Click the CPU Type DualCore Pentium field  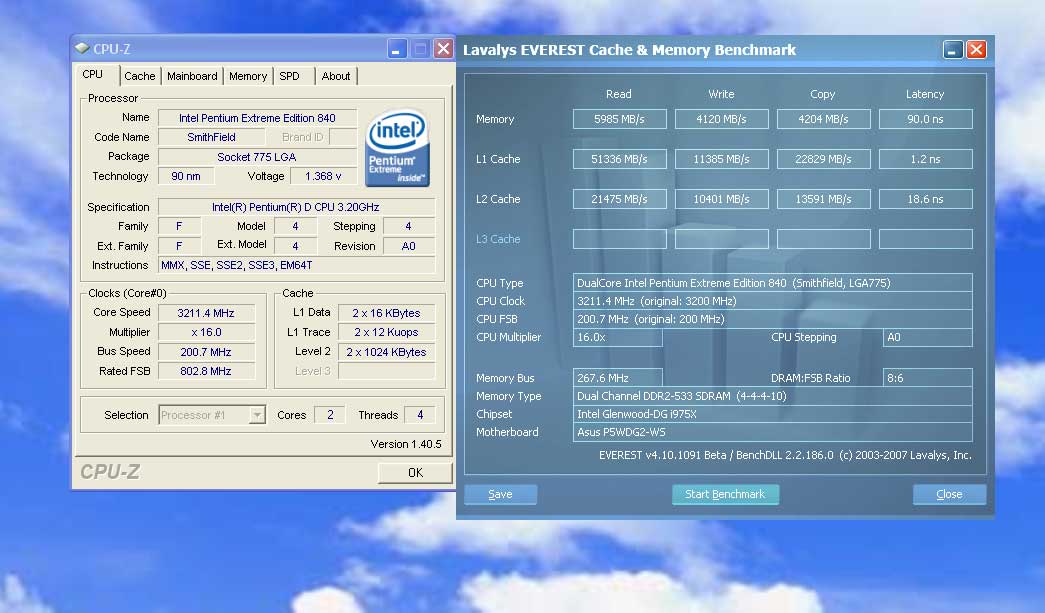tap(772, 283)
